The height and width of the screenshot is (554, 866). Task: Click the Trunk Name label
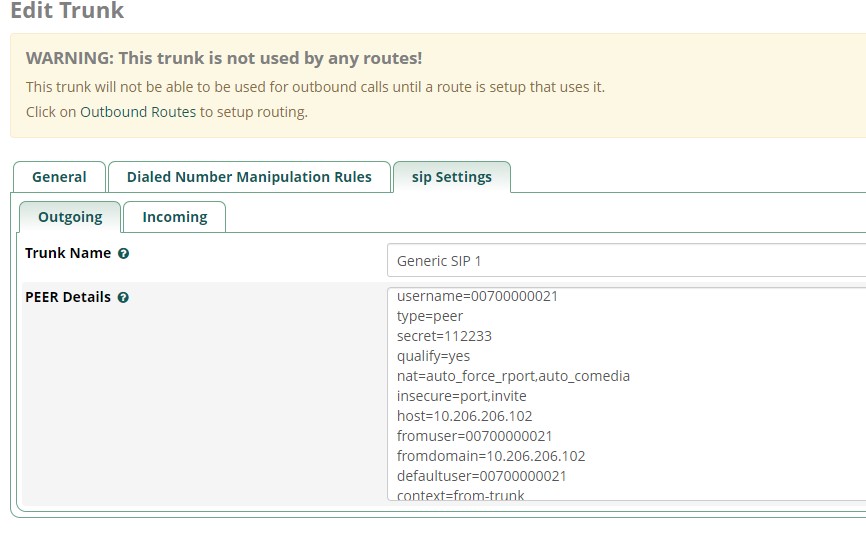[68, 253]
